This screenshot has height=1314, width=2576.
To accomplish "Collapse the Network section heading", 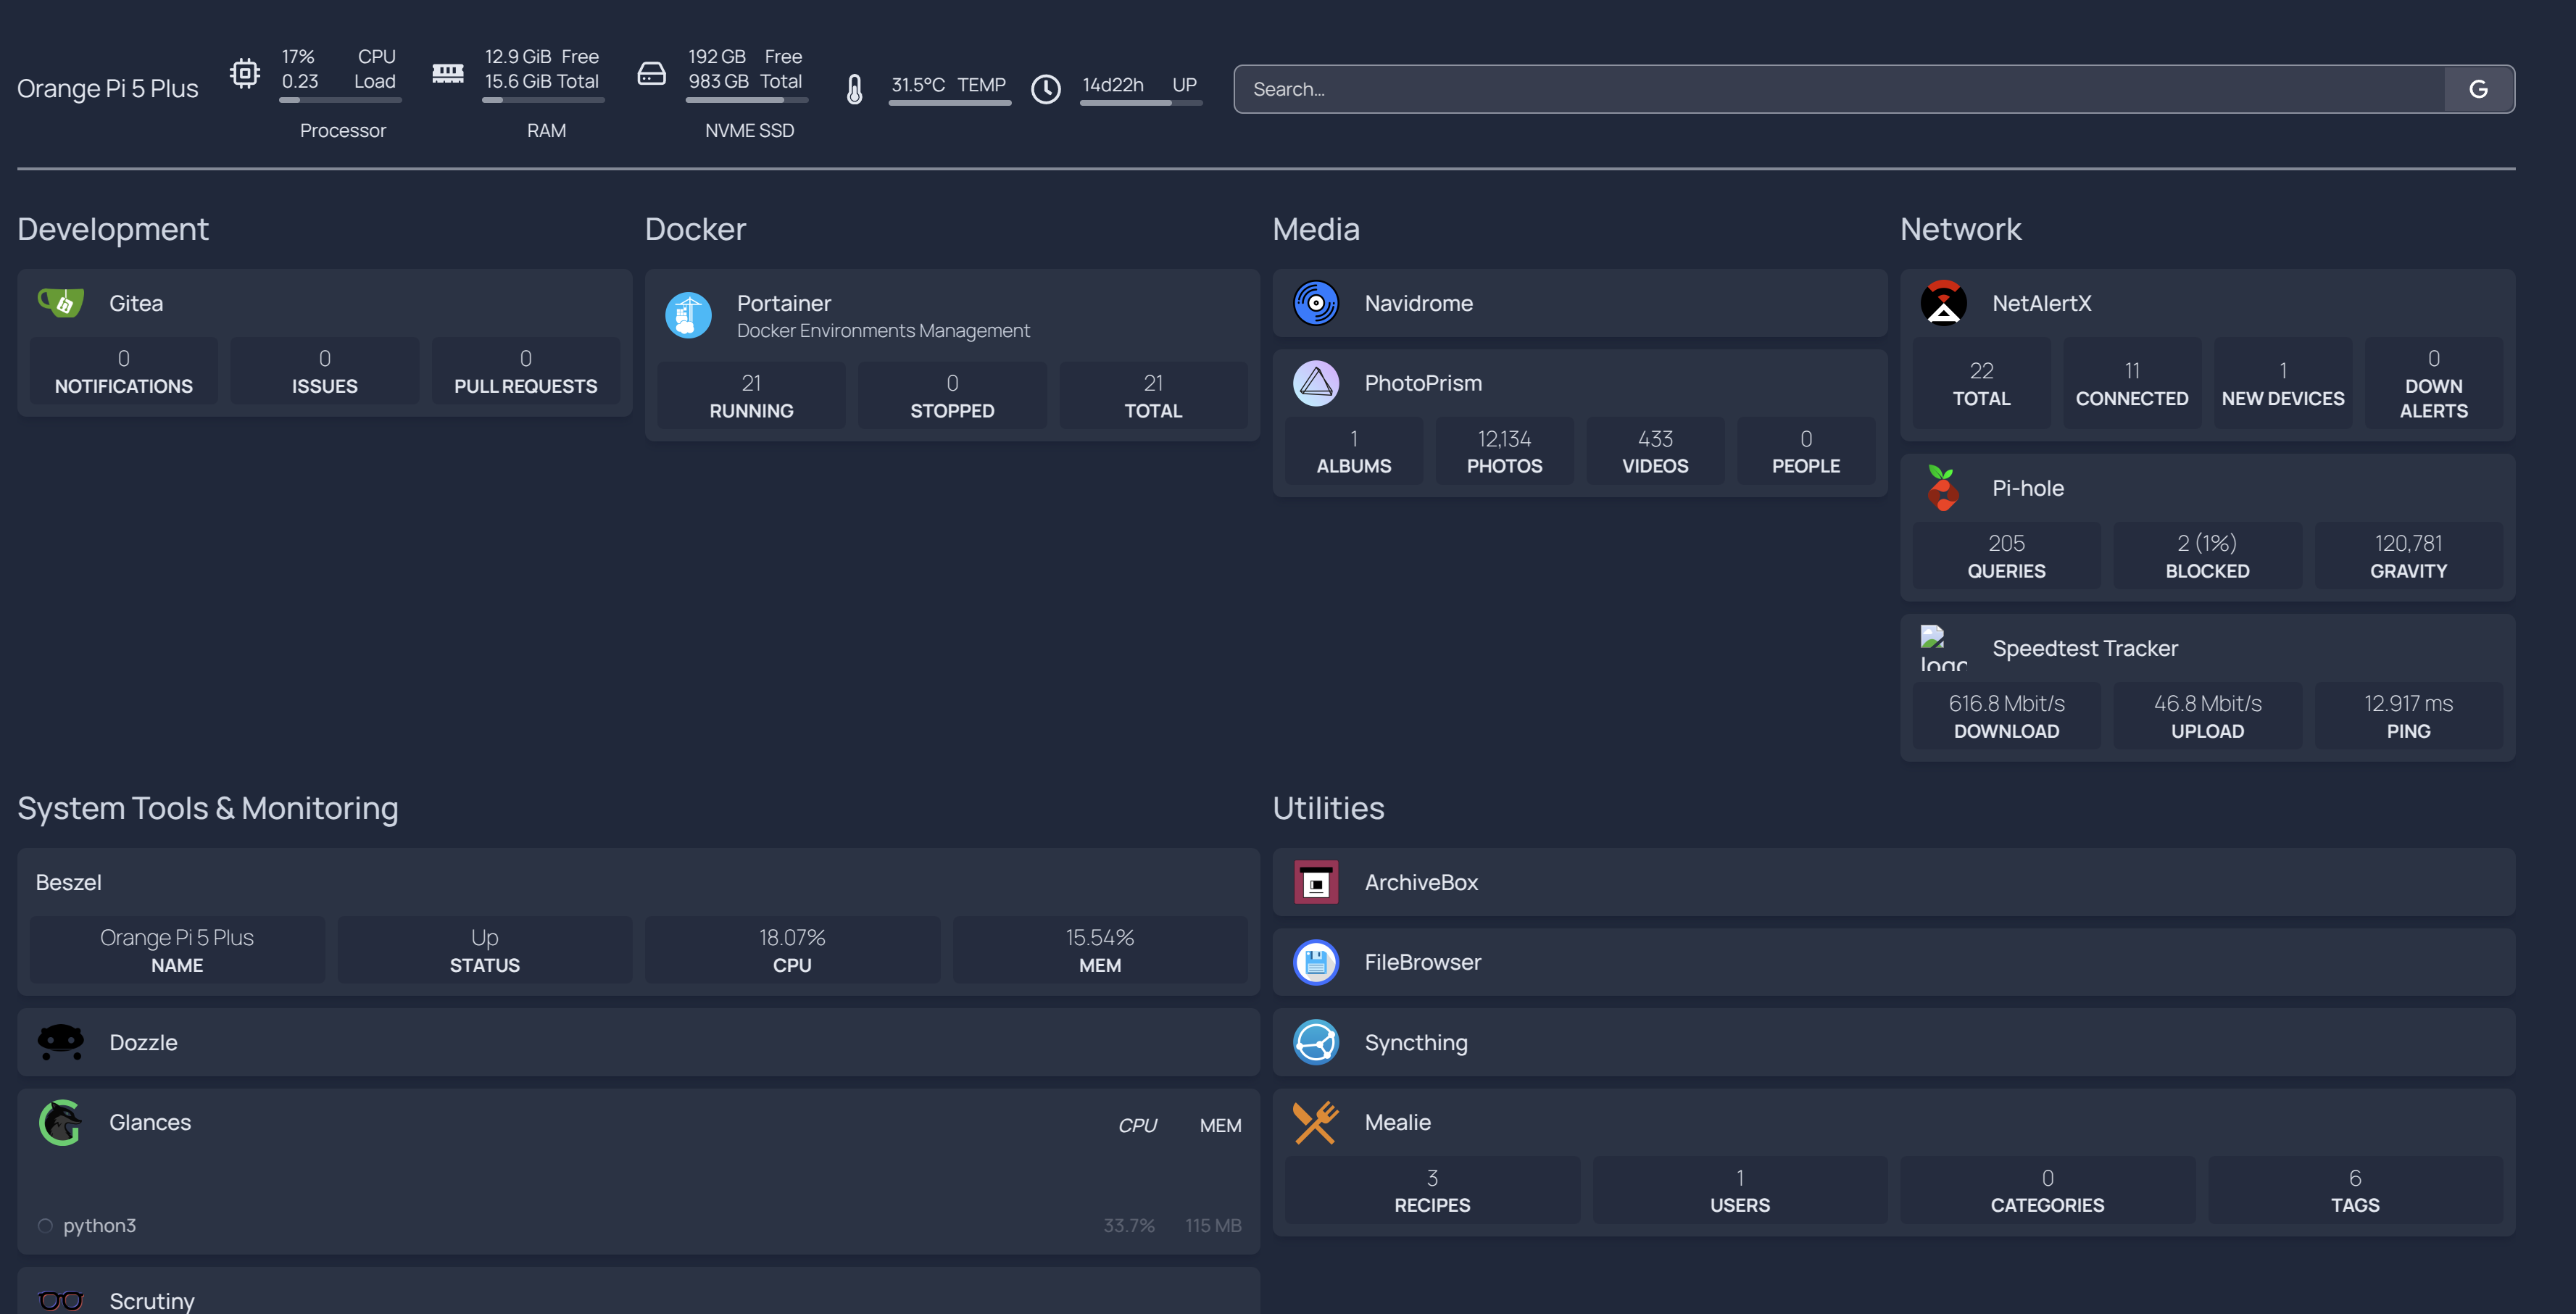I will coord(1960,229).
